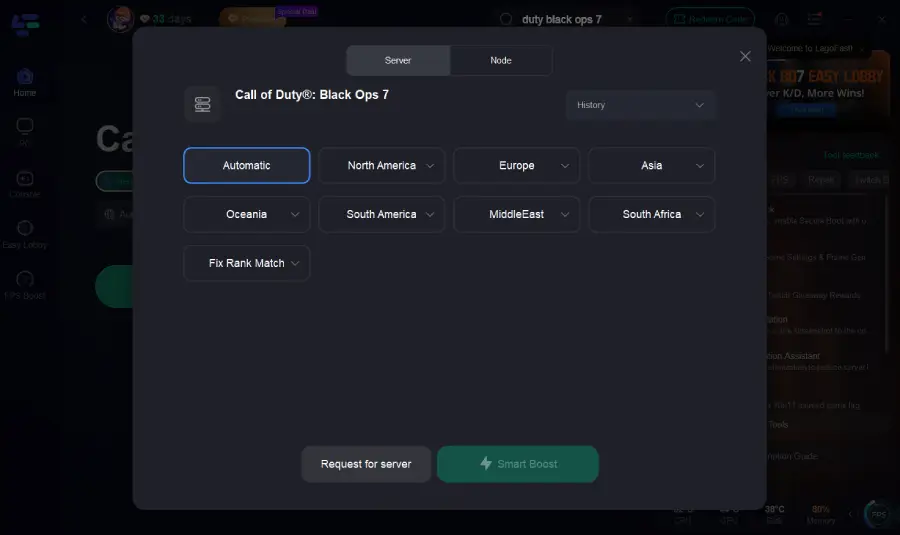900x535 pixels.
Task: Open the Welcome to LagoFast tab
Action: [x=810, y=49]
